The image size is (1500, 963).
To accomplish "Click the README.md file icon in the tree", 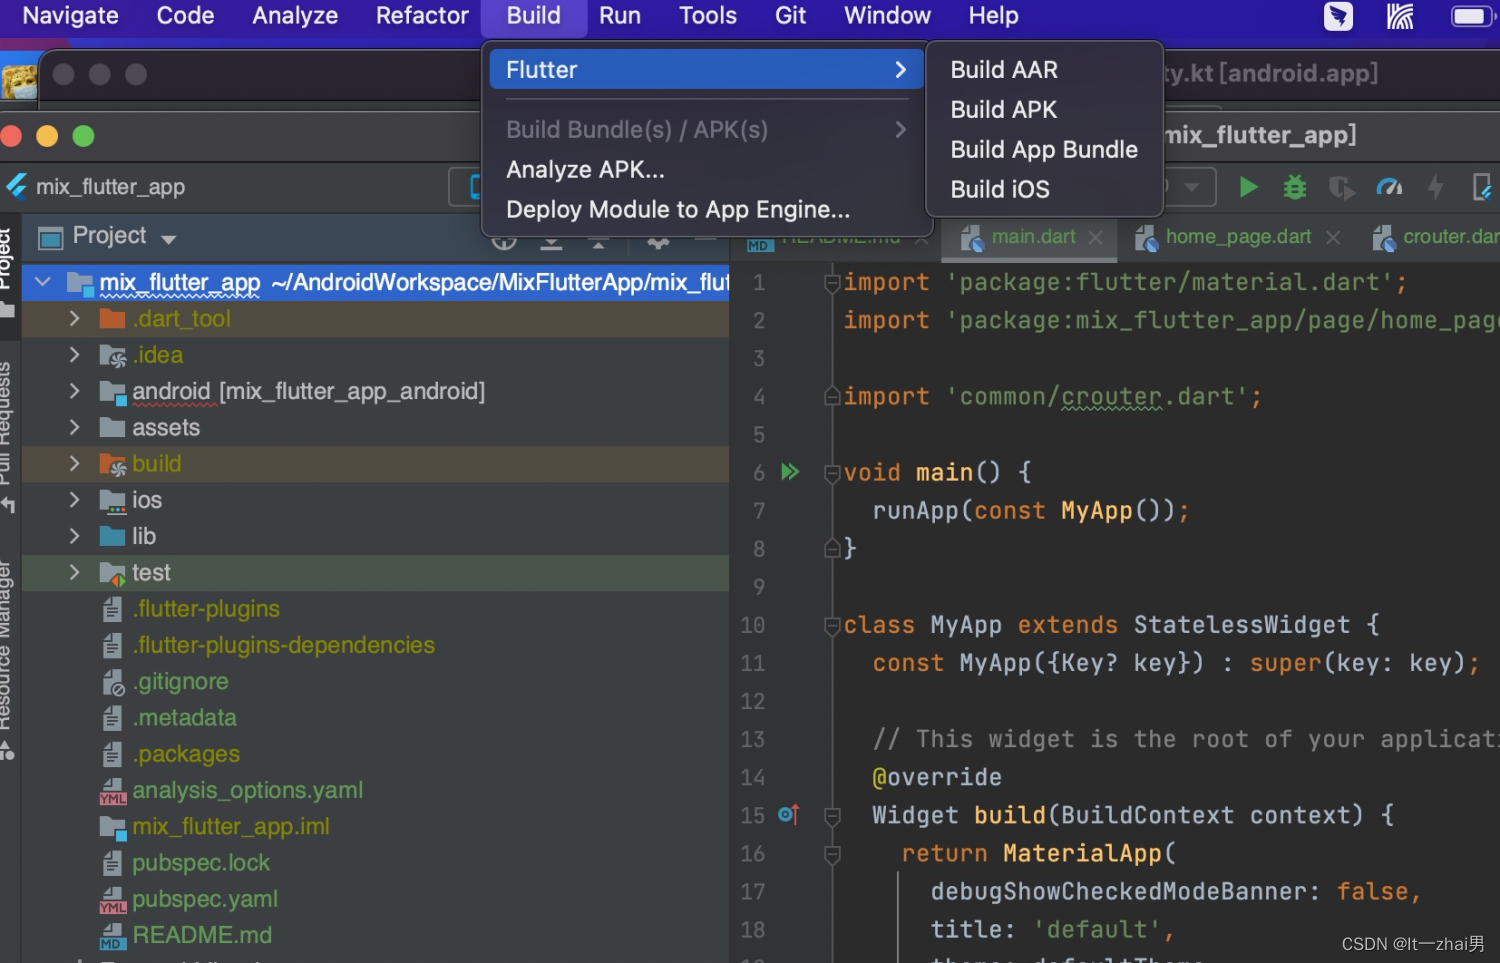I will coord(112,936).
